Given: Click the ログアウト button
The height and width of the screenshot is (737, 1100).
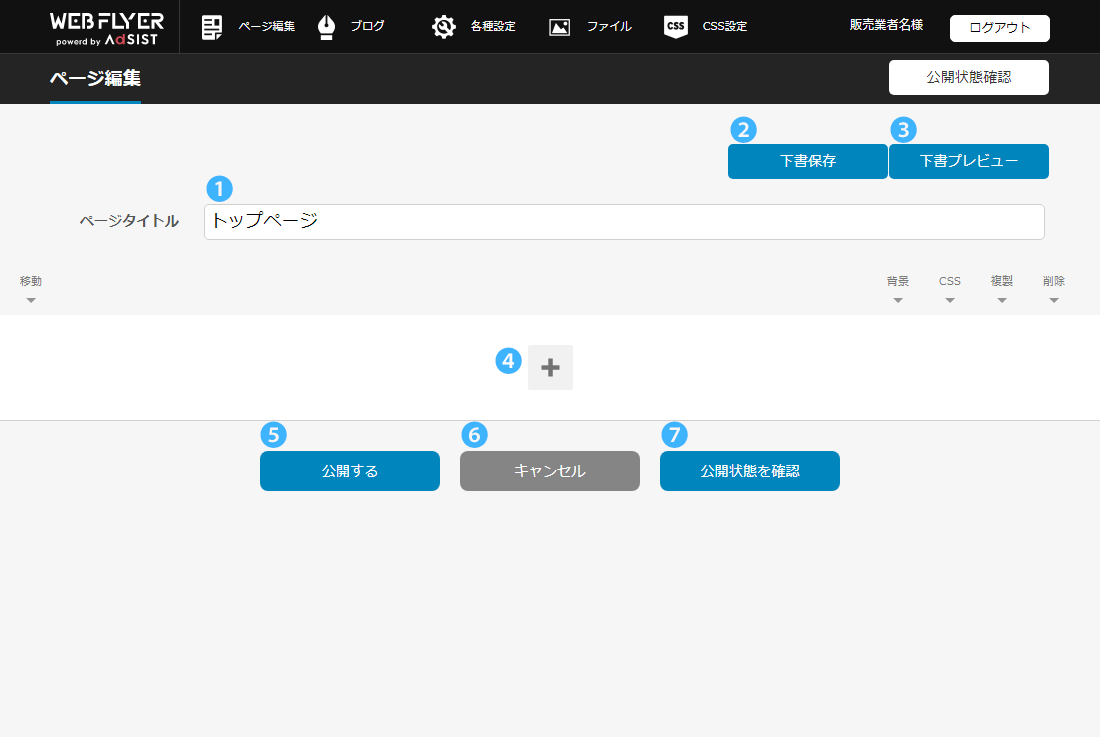Looking at the screenshot, I should (999, 28).
